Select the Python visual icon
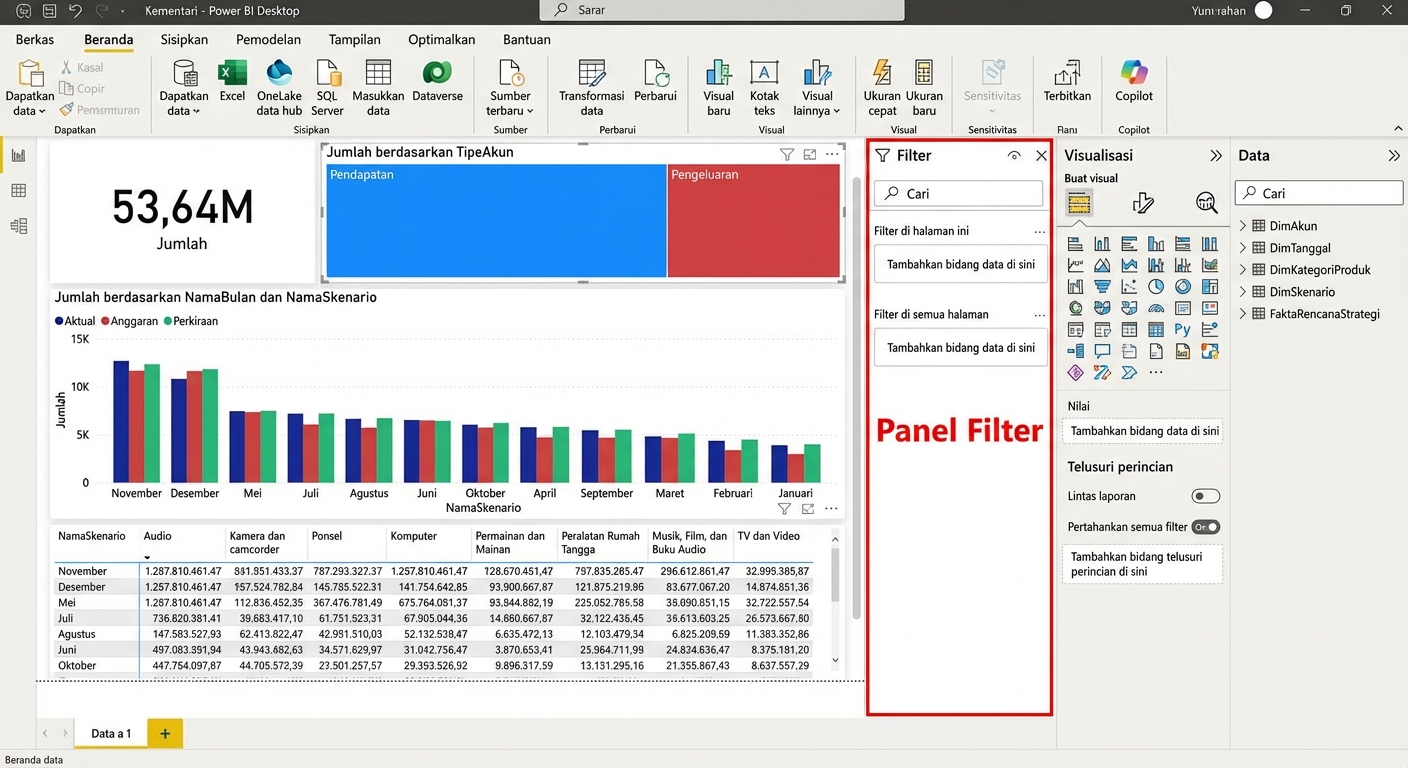This screenshot has width=1408, height=768. click(1182, 330)
